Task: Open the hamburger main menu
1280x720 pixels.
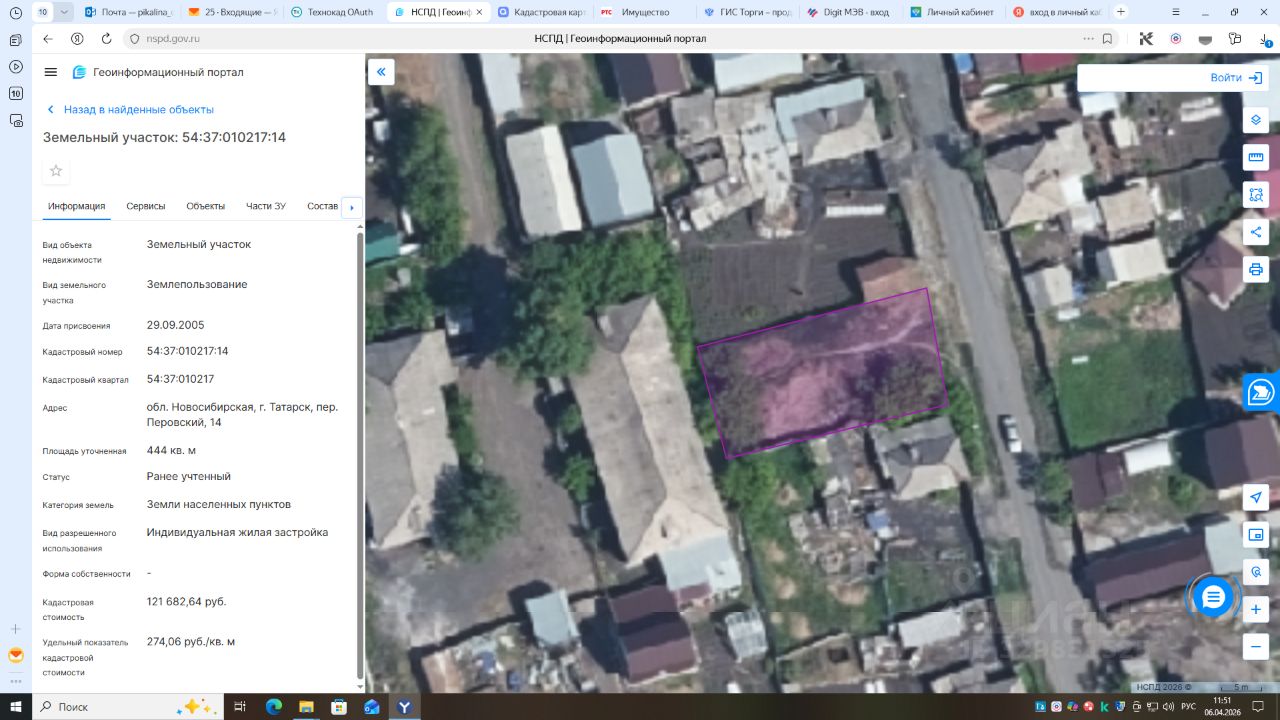Action: (51, 72)
